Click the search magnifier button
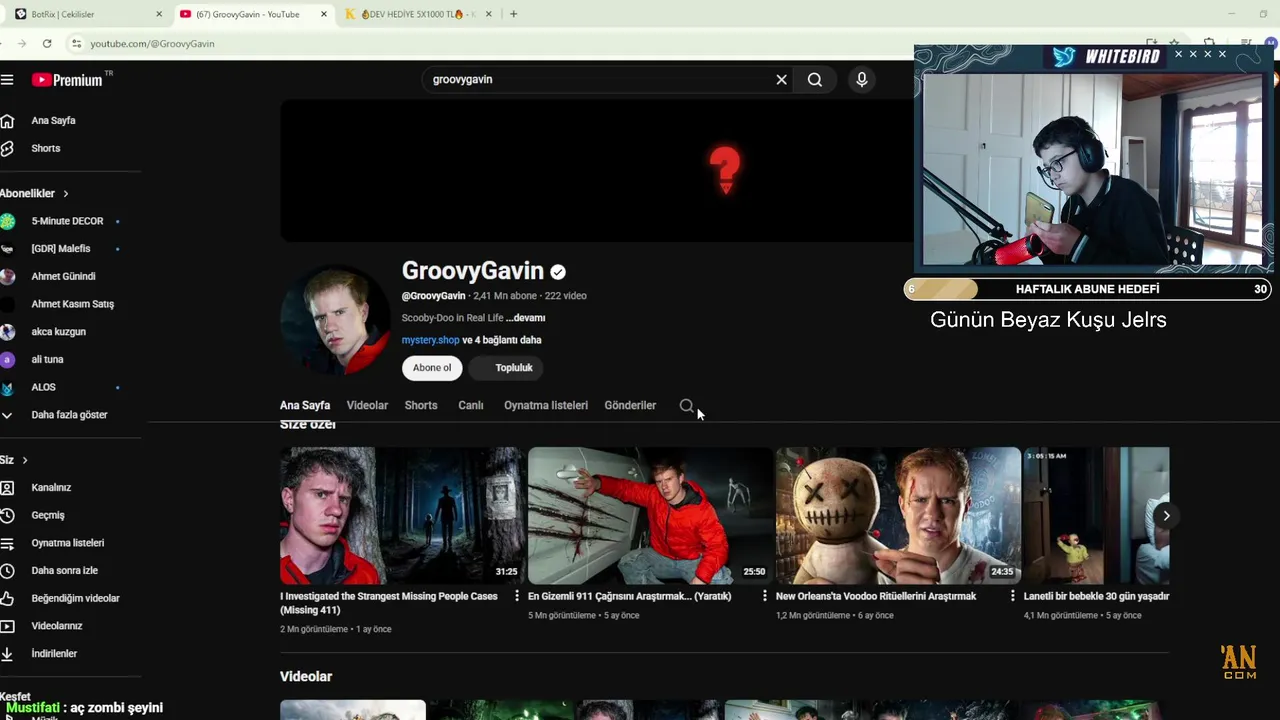This screenshot has width=1280, height=720. click(815, 80)
